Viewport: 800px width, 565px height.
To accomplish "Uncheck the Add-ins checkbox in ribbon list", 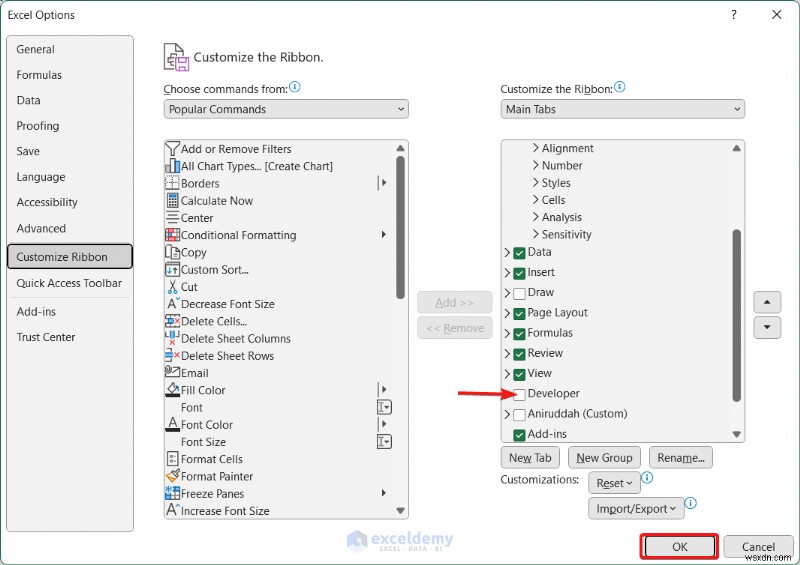I will coord(519,435).
